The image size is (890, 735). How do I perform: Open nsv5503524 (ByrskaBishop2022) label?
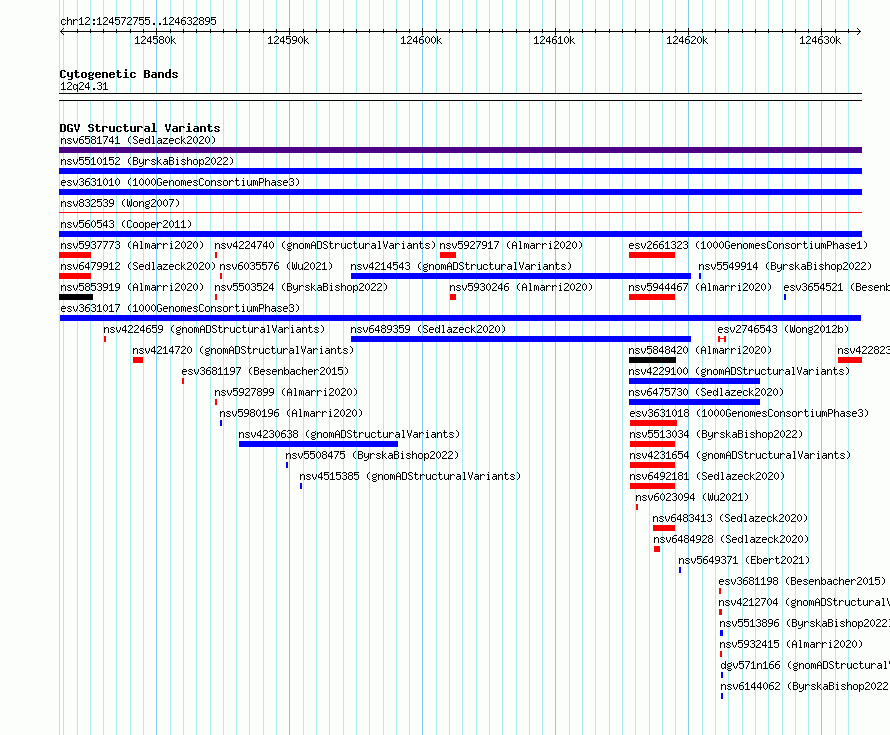301,287
